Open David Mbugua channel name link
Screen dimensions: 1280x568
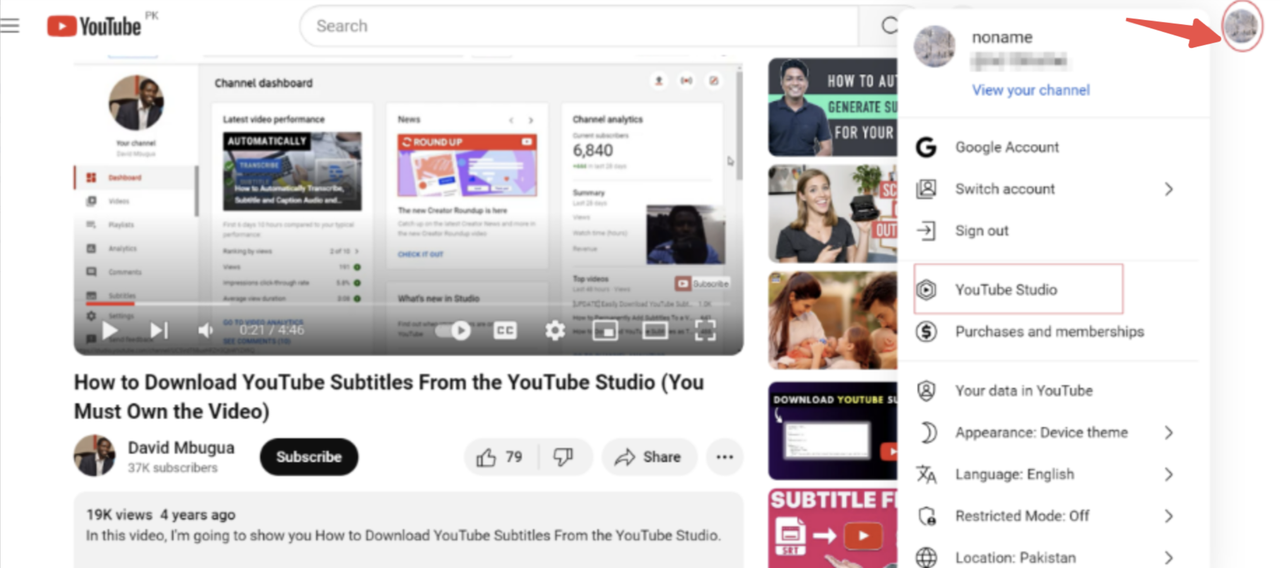click(x=181, y=447)
